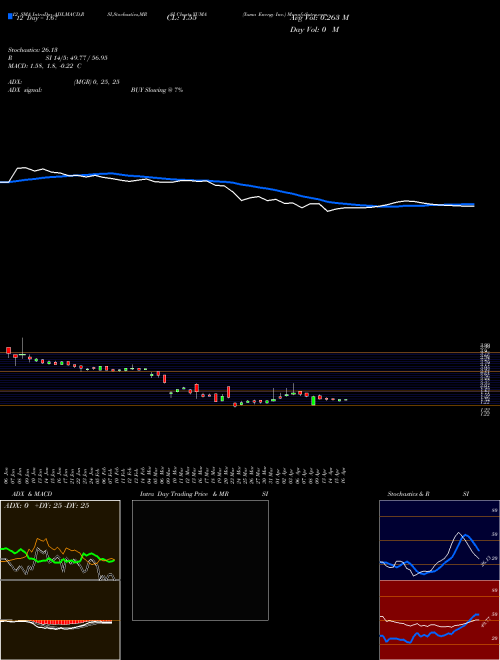Click the navy Stochastics indicator chart

point(439,540)
